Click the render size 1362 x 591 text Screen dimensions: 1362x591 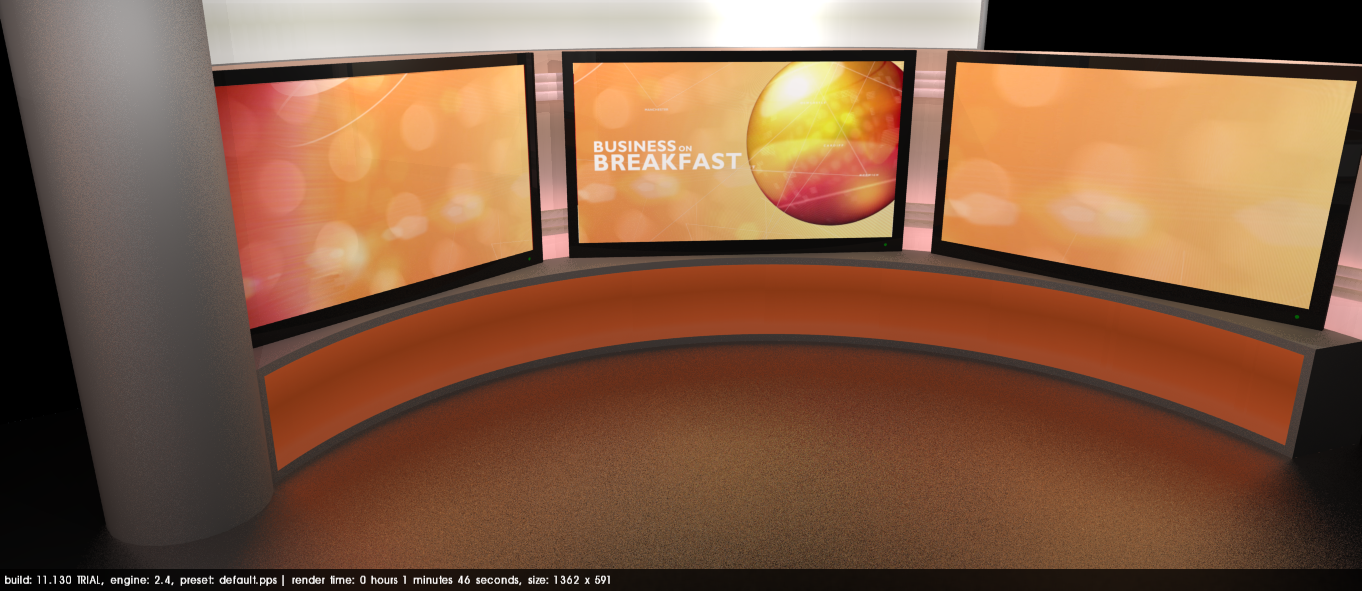(568, 580)
